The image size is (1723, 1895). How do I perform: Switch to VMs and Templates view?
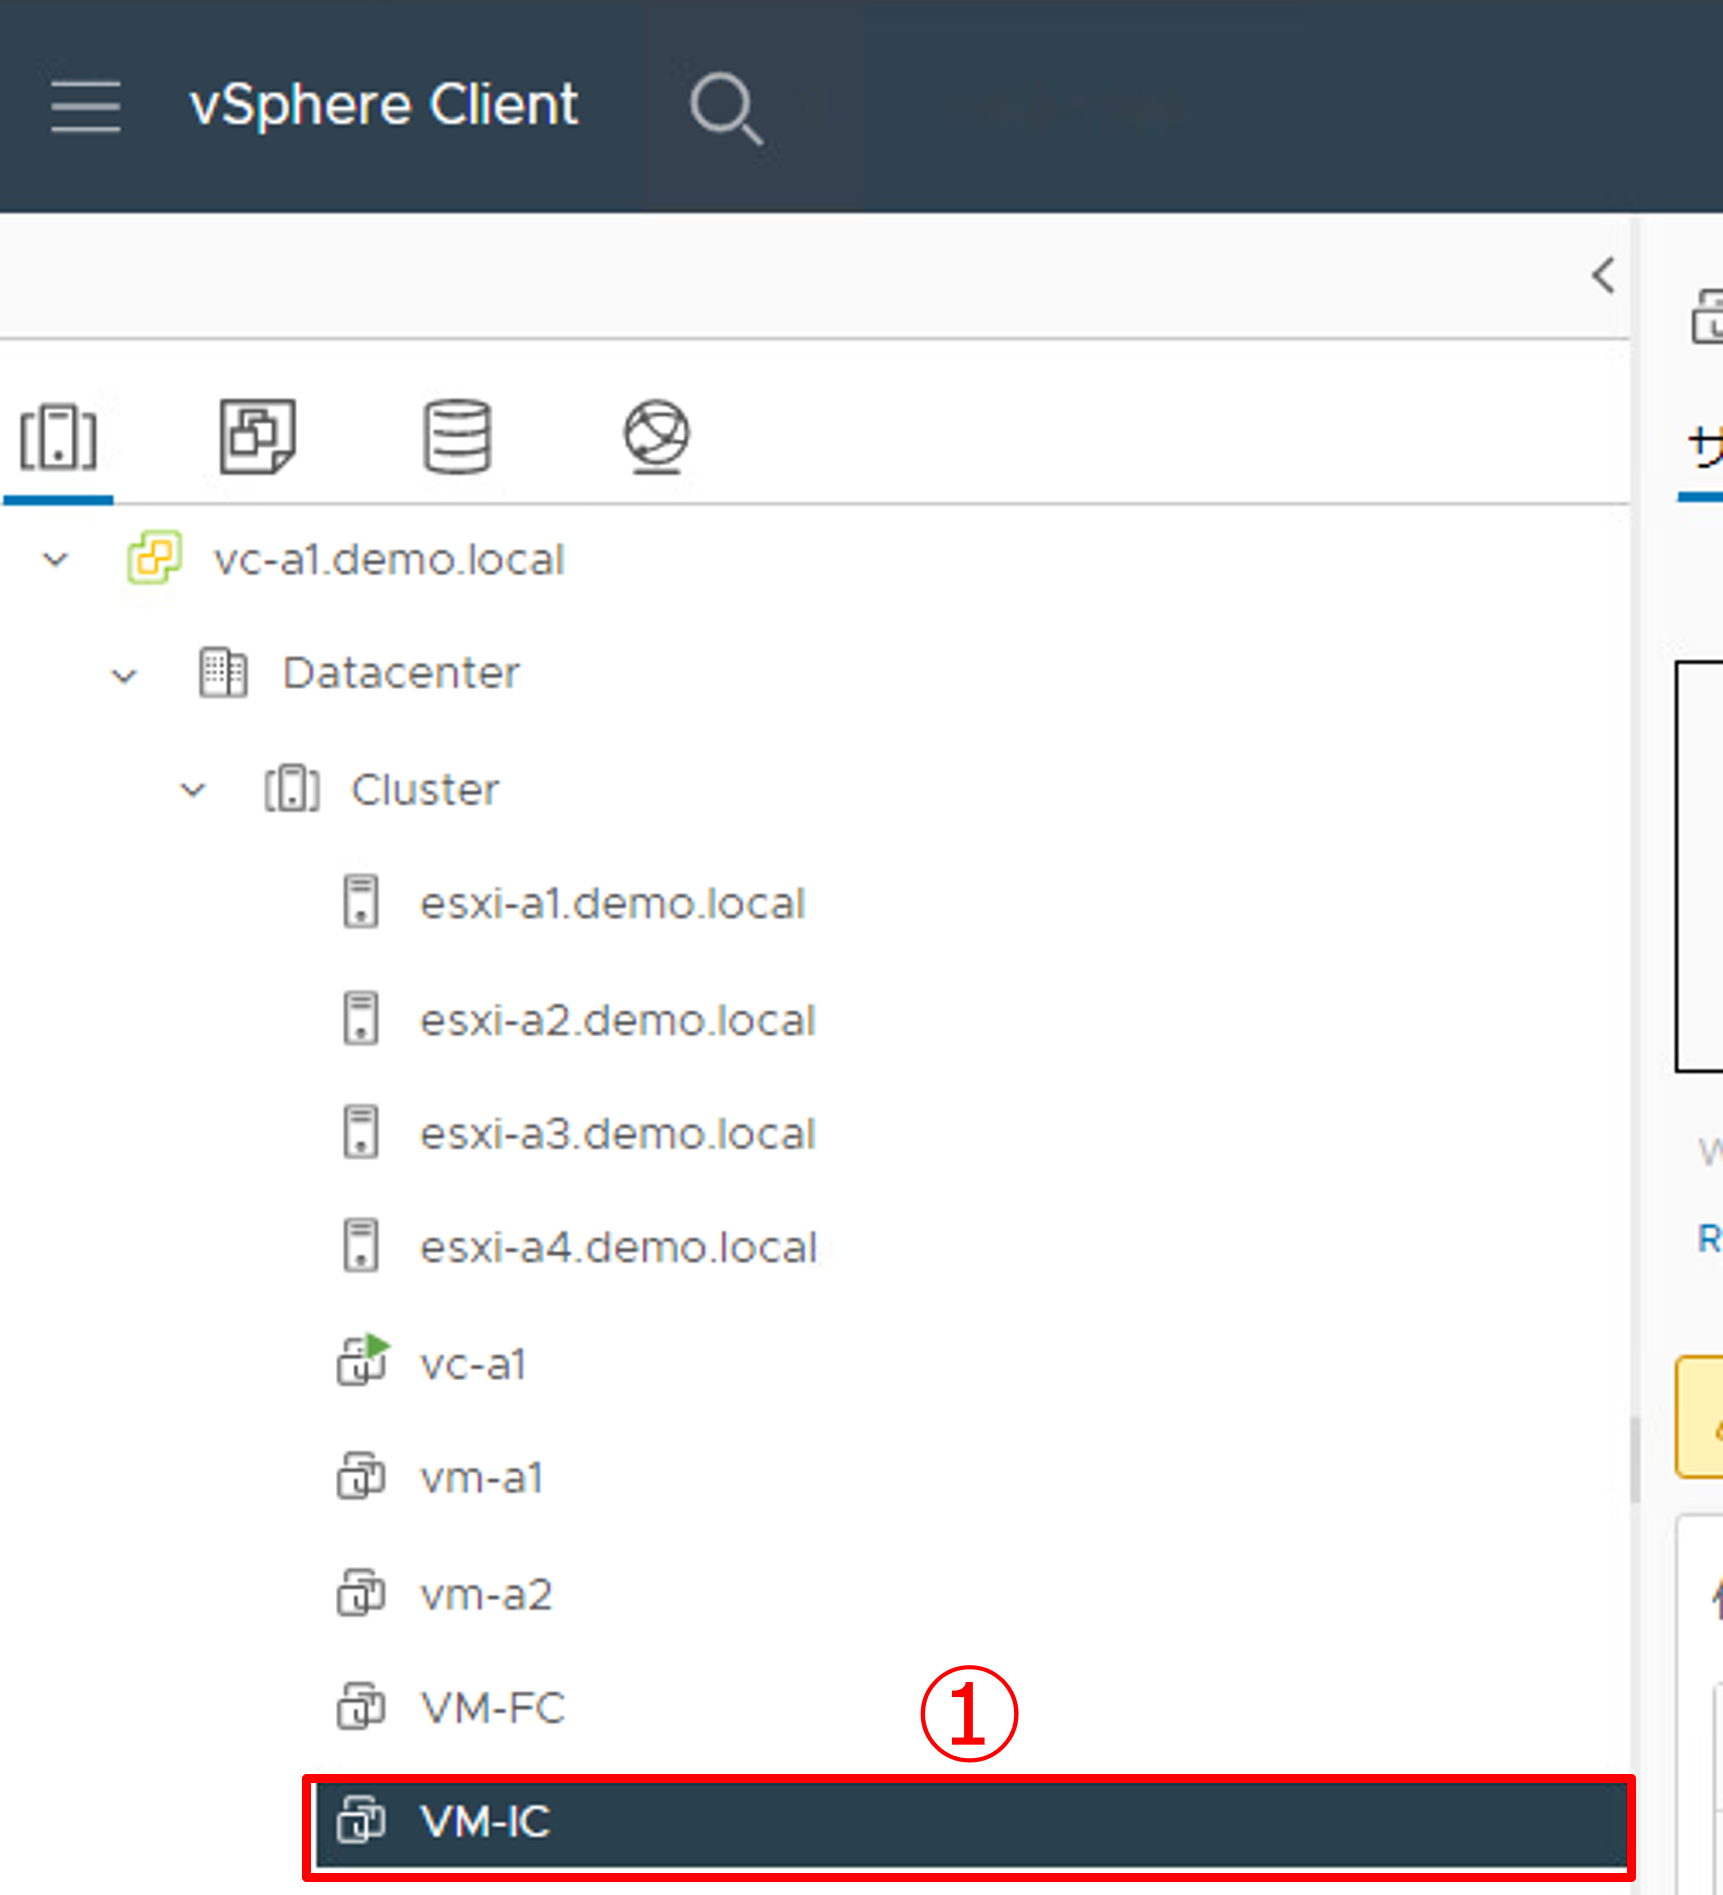(257, 437)
